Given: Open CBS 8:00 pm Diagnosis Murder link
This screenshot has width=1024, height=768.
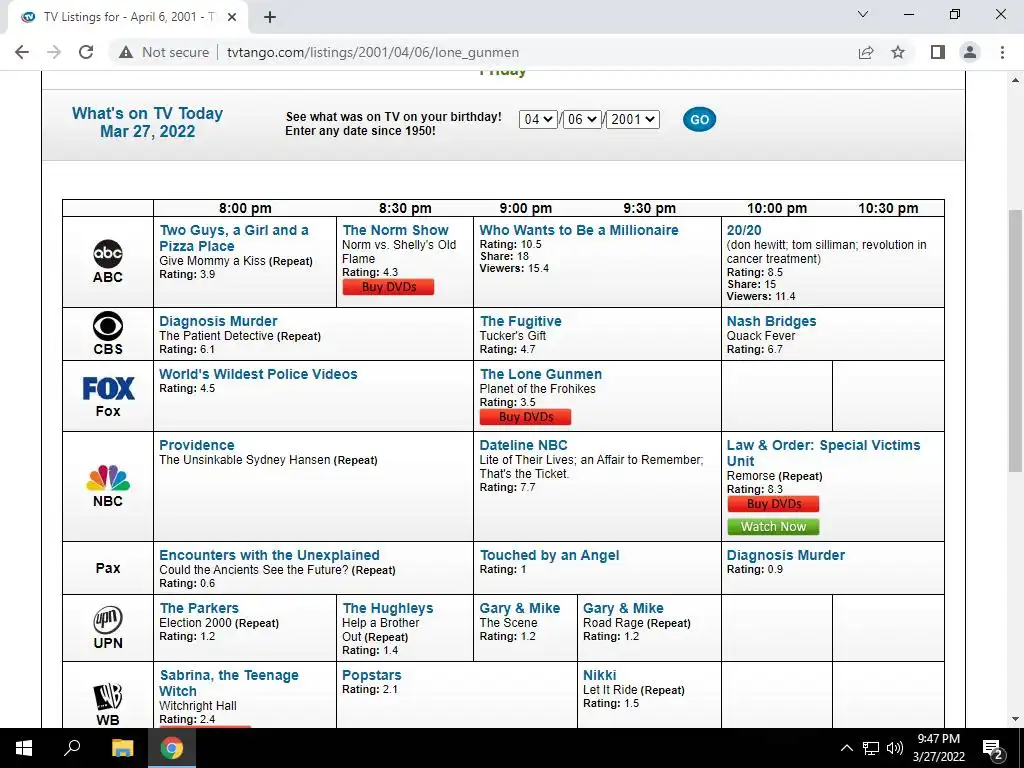Looking at the screenshot, I should (218, 321).
